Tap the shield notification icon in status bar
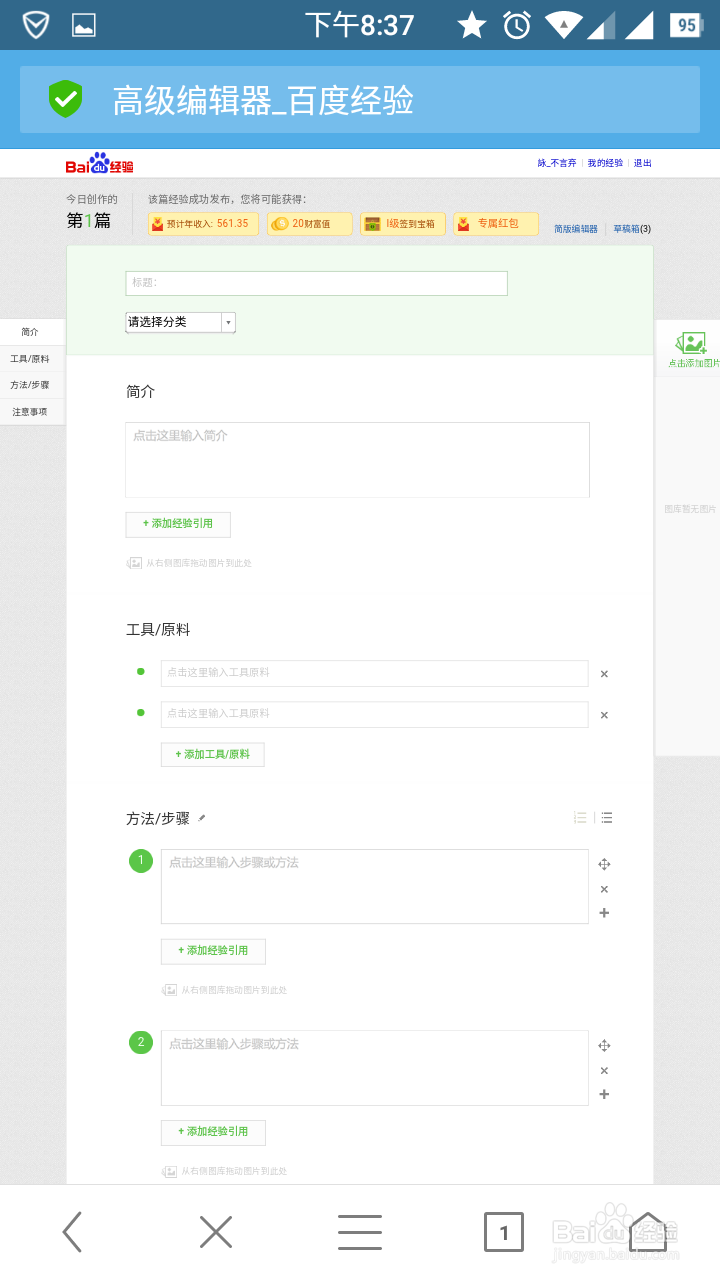 [x=36, y=25]
